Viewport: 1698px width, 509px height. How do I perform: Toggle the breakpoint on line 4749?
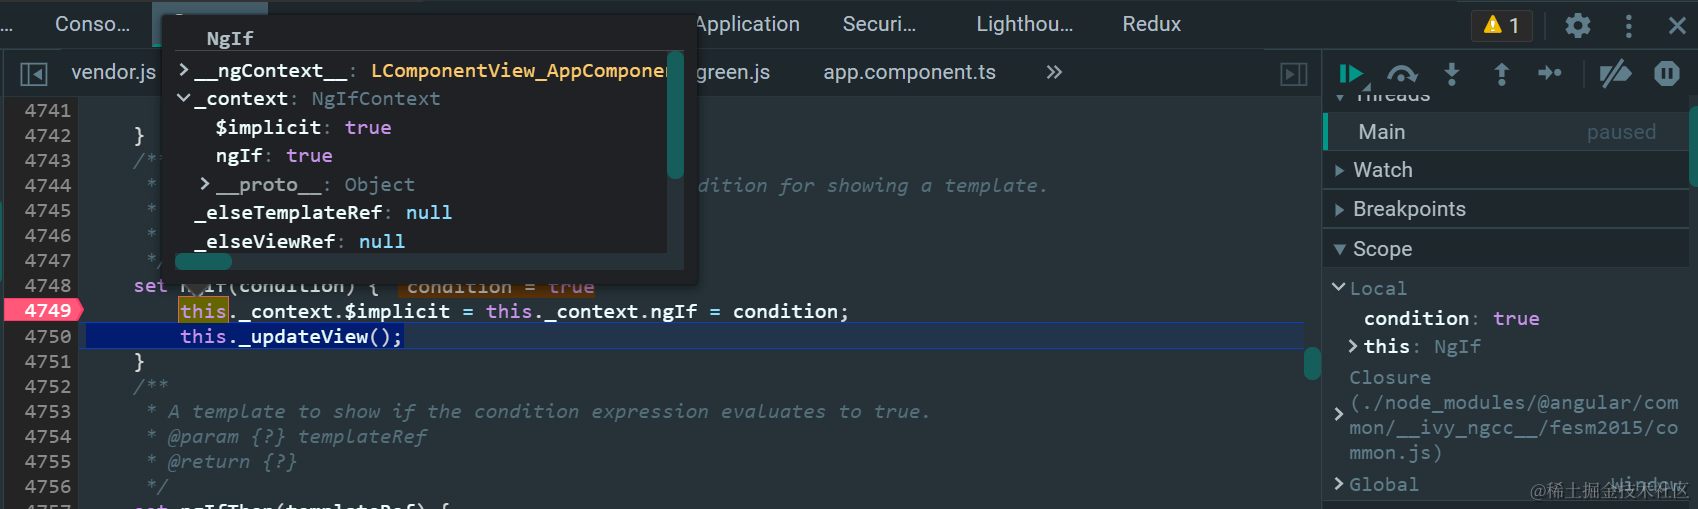(x=47, y=311)
